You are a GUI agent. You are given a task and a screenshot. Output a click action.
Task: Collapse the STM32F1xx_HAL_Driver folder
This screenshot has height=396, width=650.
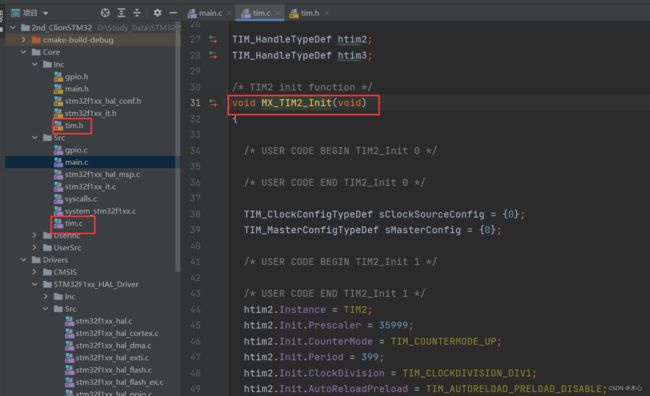[35, 284]
